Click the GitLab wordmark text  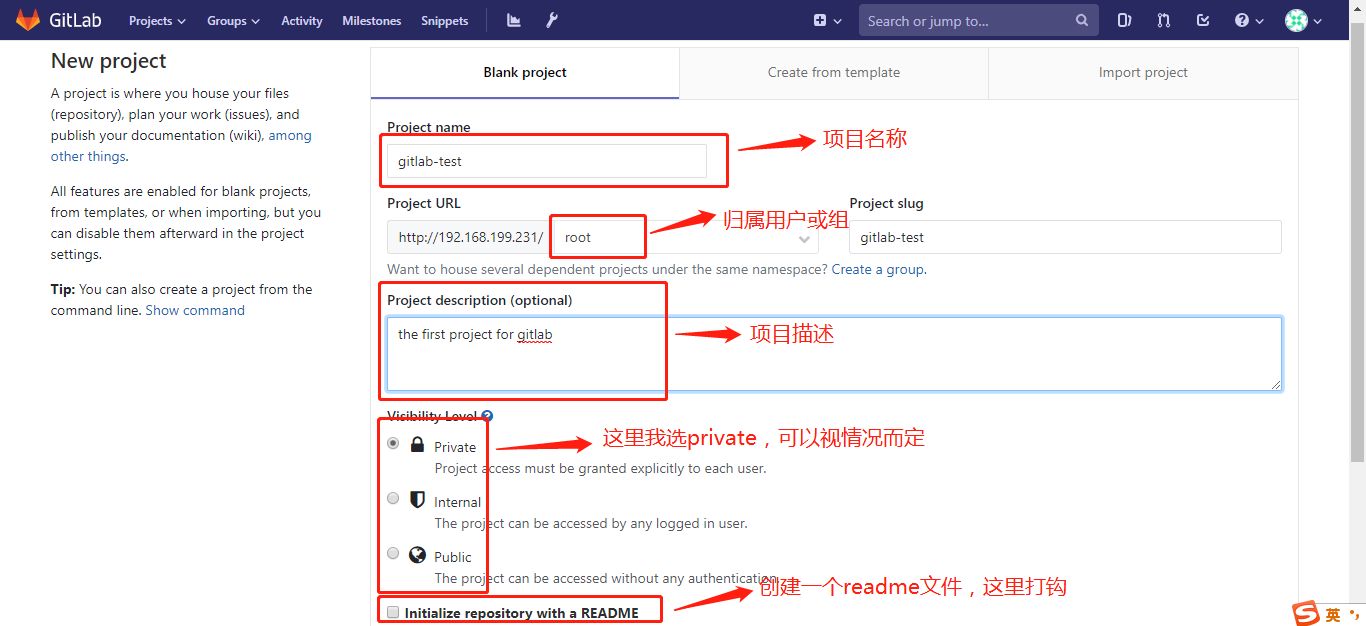pos(76,20)
